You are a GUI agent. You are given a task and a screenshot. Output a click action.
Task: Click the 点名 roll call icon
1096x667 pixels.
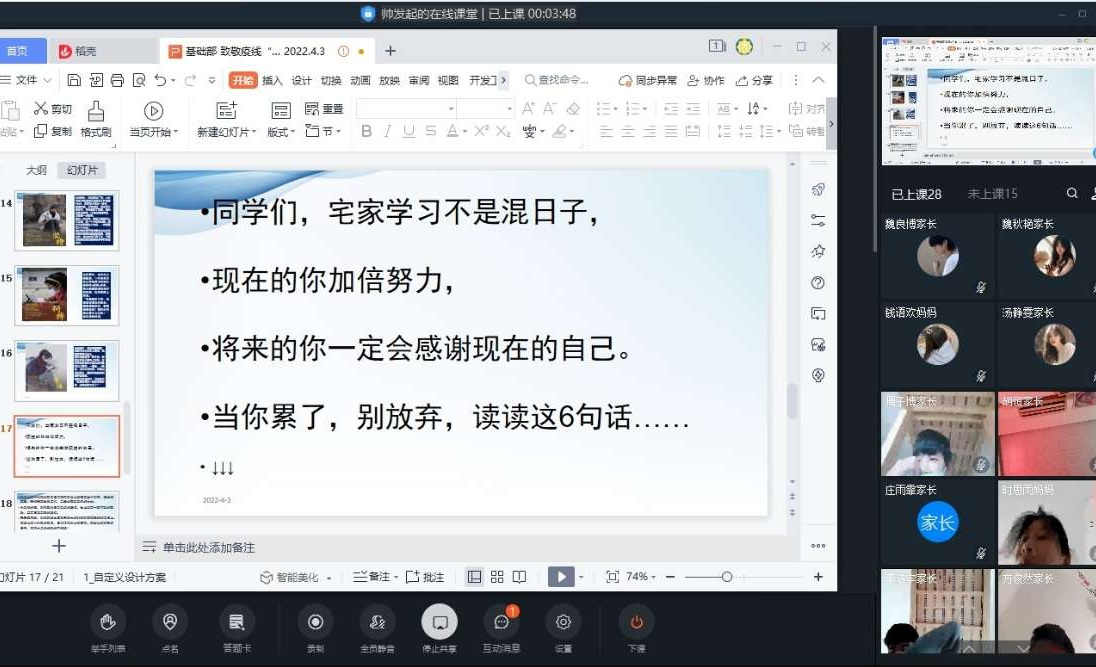click(170, 623)
